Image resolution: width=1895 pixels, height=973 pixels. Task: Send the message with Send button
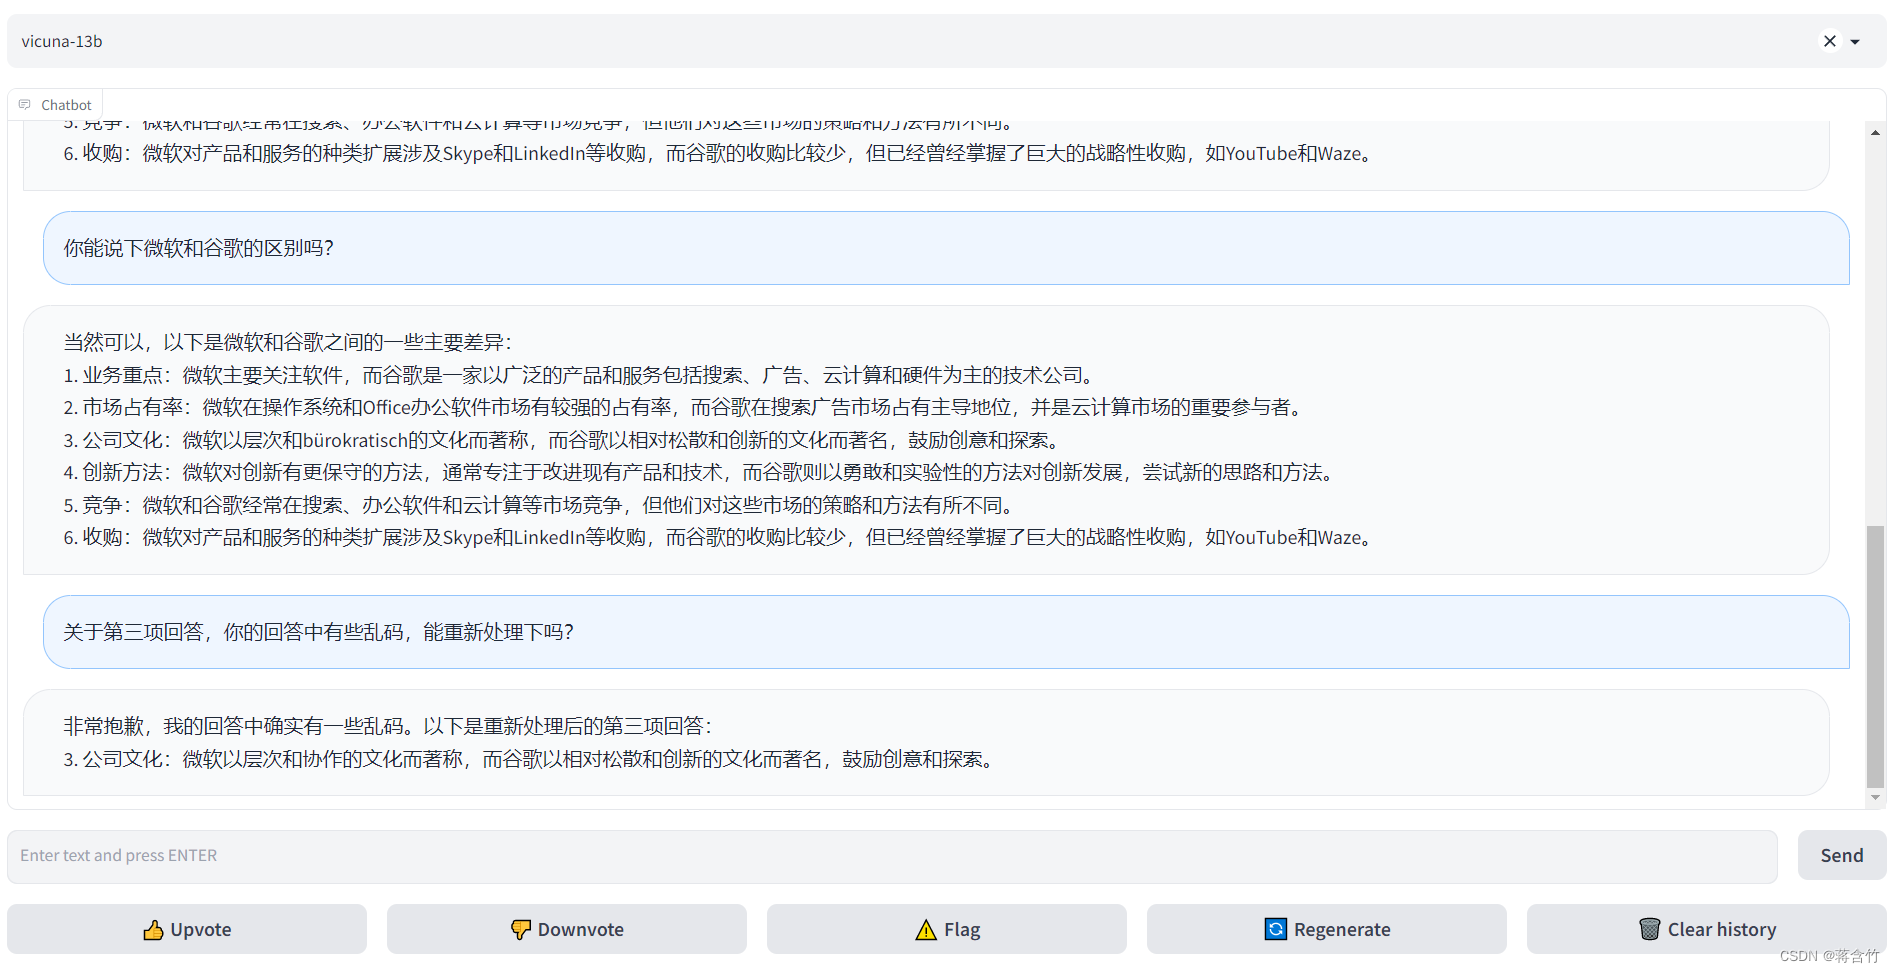[1841, 856]
